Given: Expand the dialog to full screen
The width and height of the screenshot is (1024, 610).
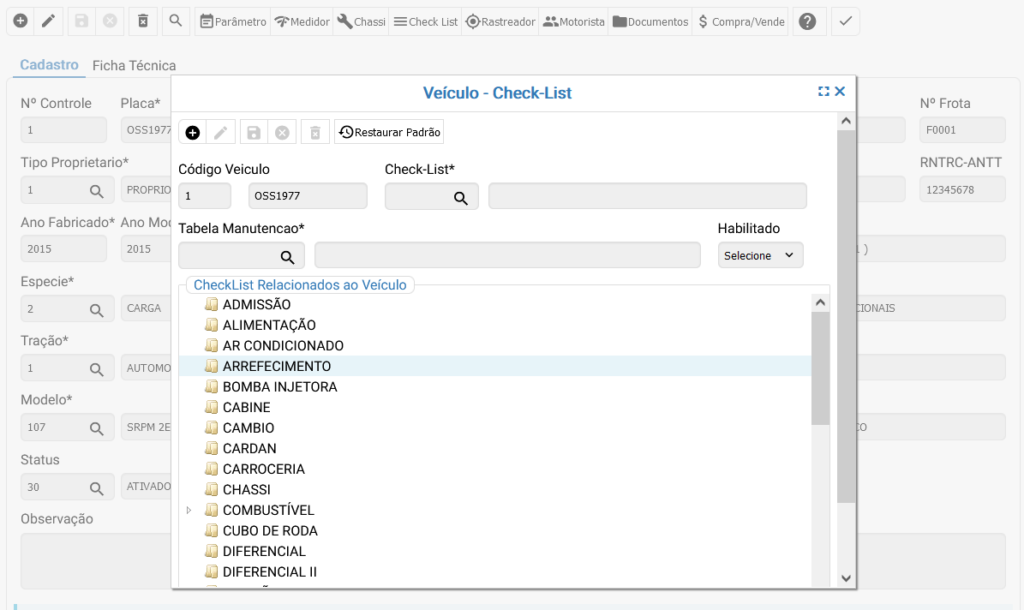Looking at the screenshot, I should (823, 91).
